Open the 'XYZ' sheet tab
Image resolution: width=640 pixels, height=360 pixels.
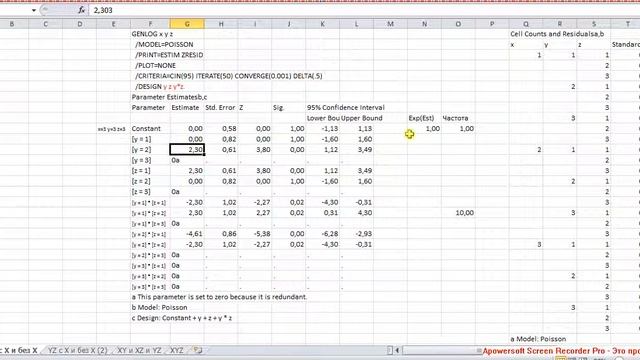pyautogui.click(x=176, y=350)
